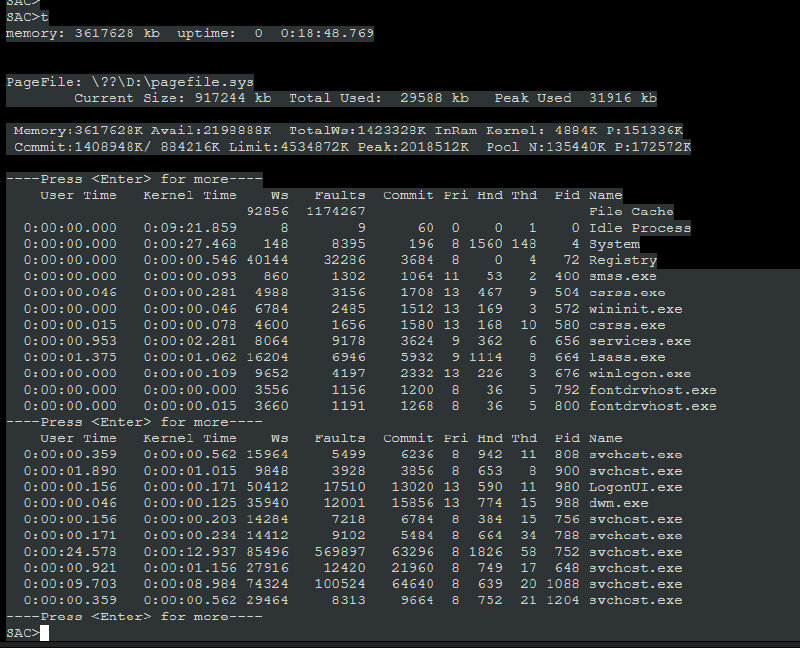Click the Idle Process name

click(639, 228)
